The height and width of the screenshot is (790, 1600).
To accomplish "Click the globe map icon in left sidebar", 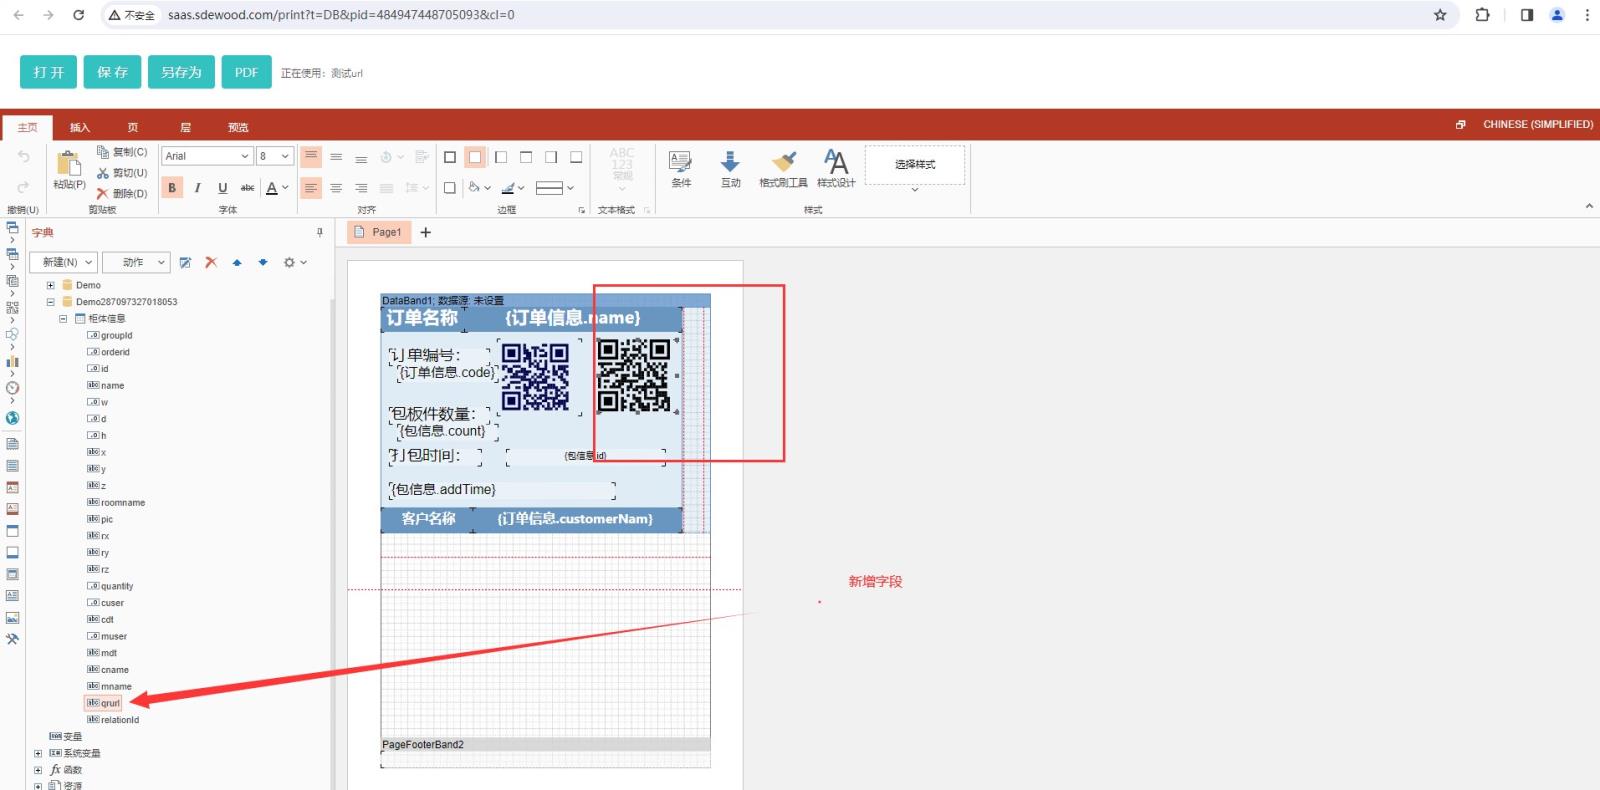I will tap(12, 418).
